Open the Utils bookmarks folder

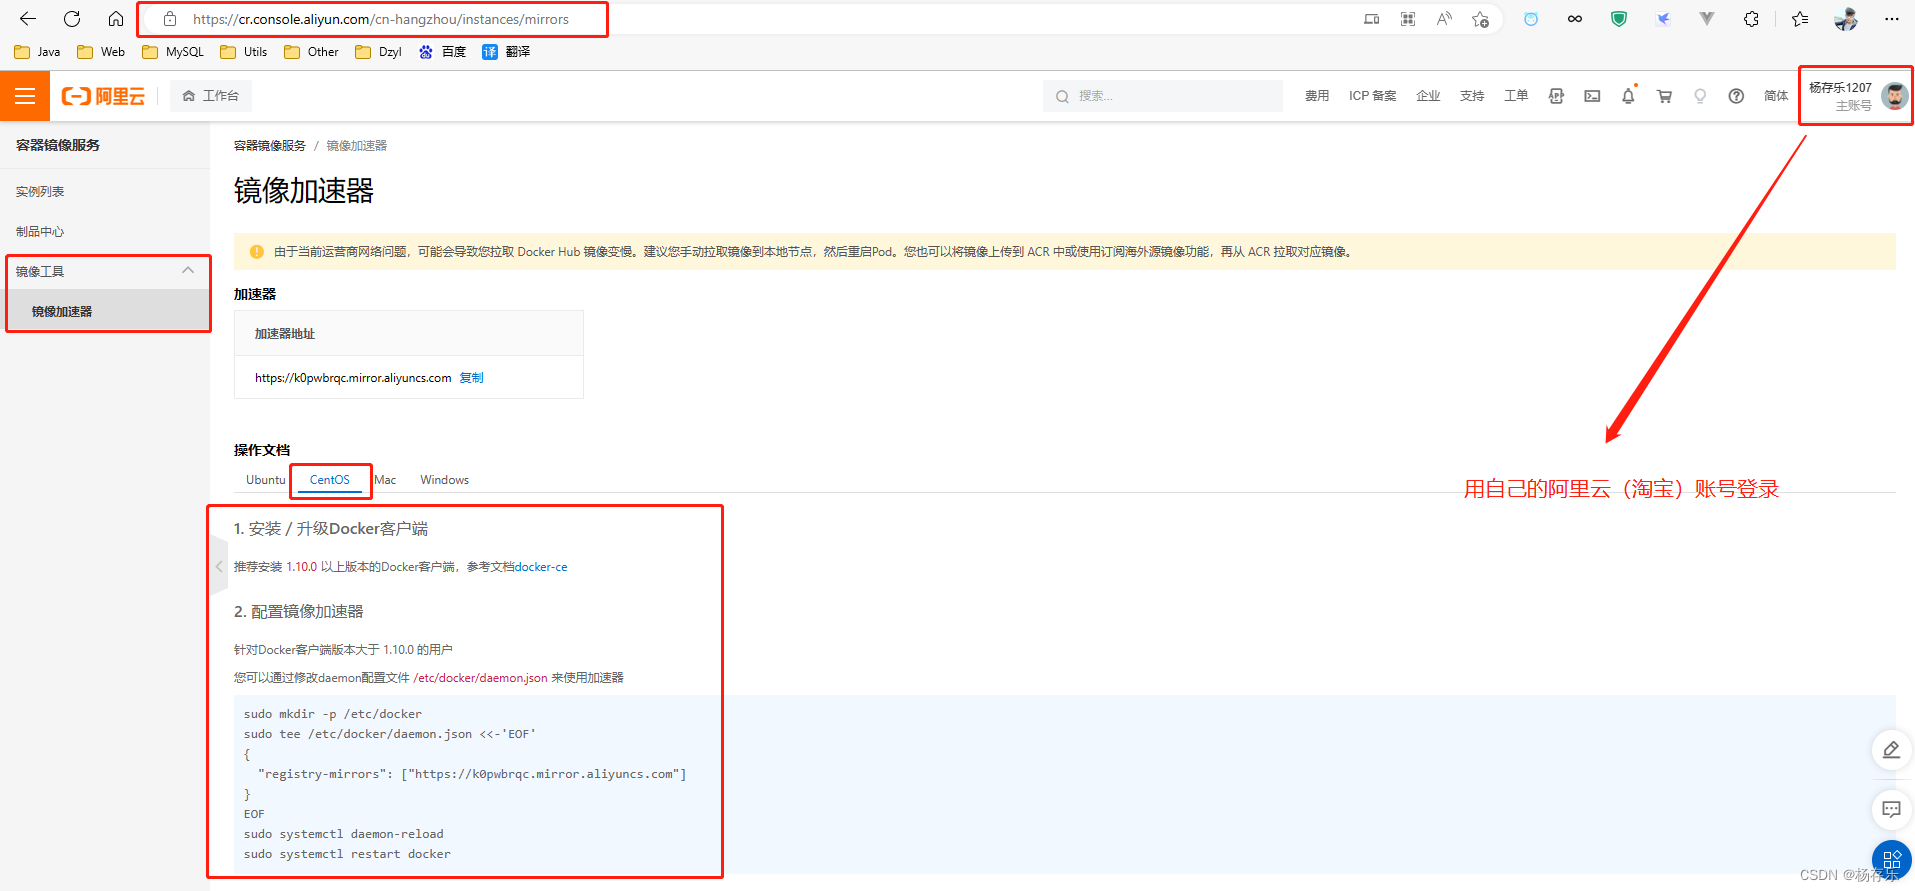[243, 52]
